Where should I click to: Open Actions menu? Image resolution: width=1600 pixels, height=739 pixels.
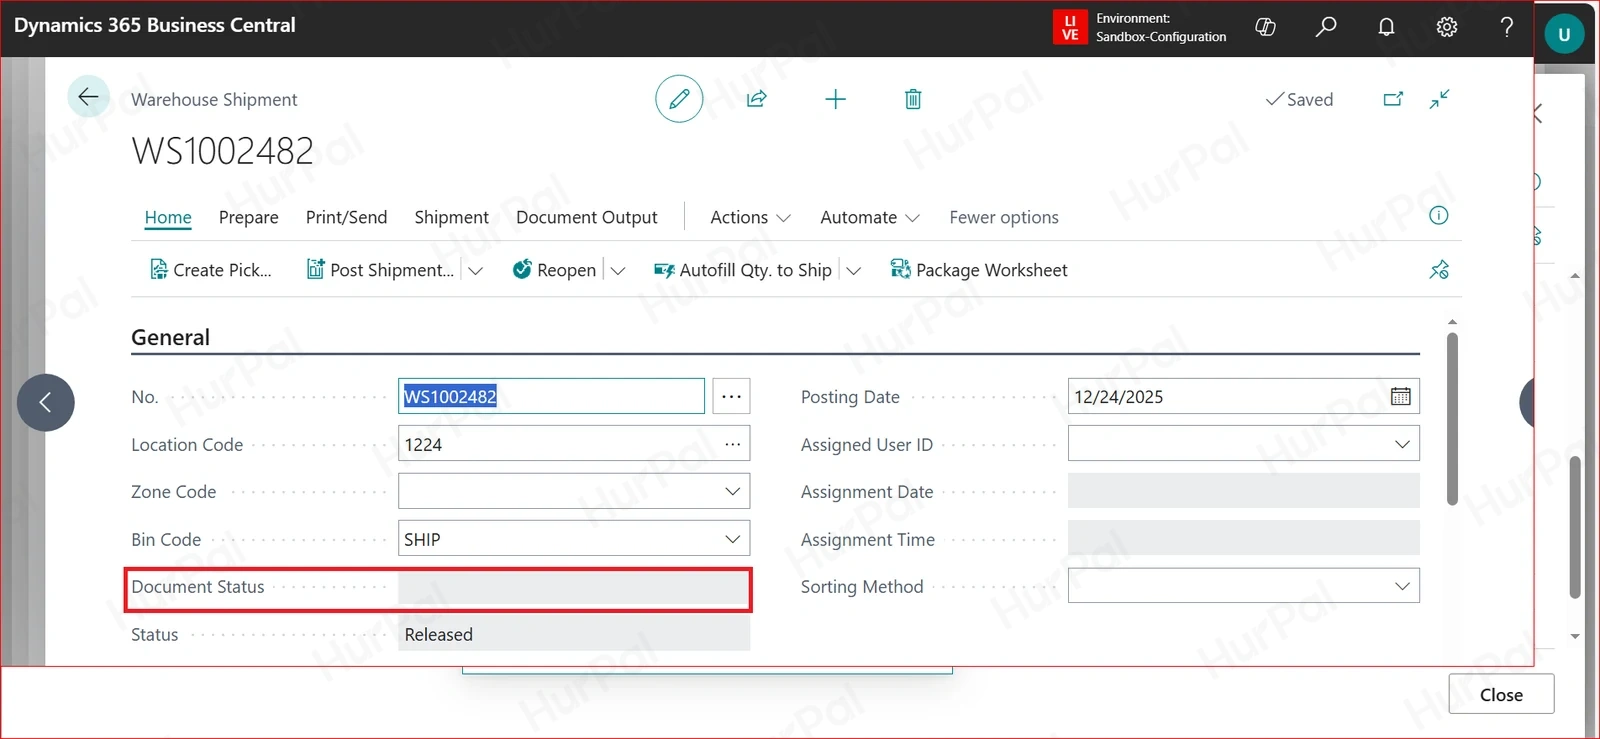pyautogui.click(x=750, y=217)
